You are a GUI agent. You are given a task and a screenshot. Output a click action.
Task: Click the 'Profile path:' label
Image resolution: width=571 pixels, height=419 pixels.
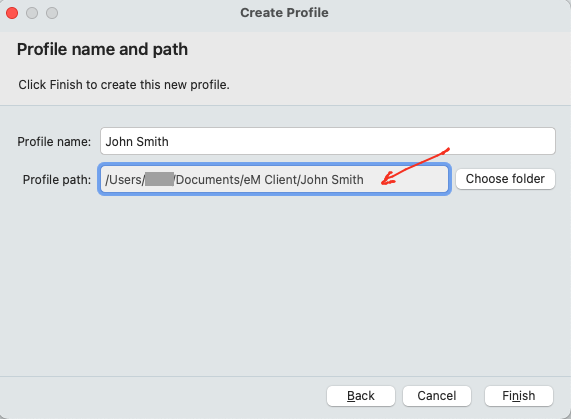56,179
